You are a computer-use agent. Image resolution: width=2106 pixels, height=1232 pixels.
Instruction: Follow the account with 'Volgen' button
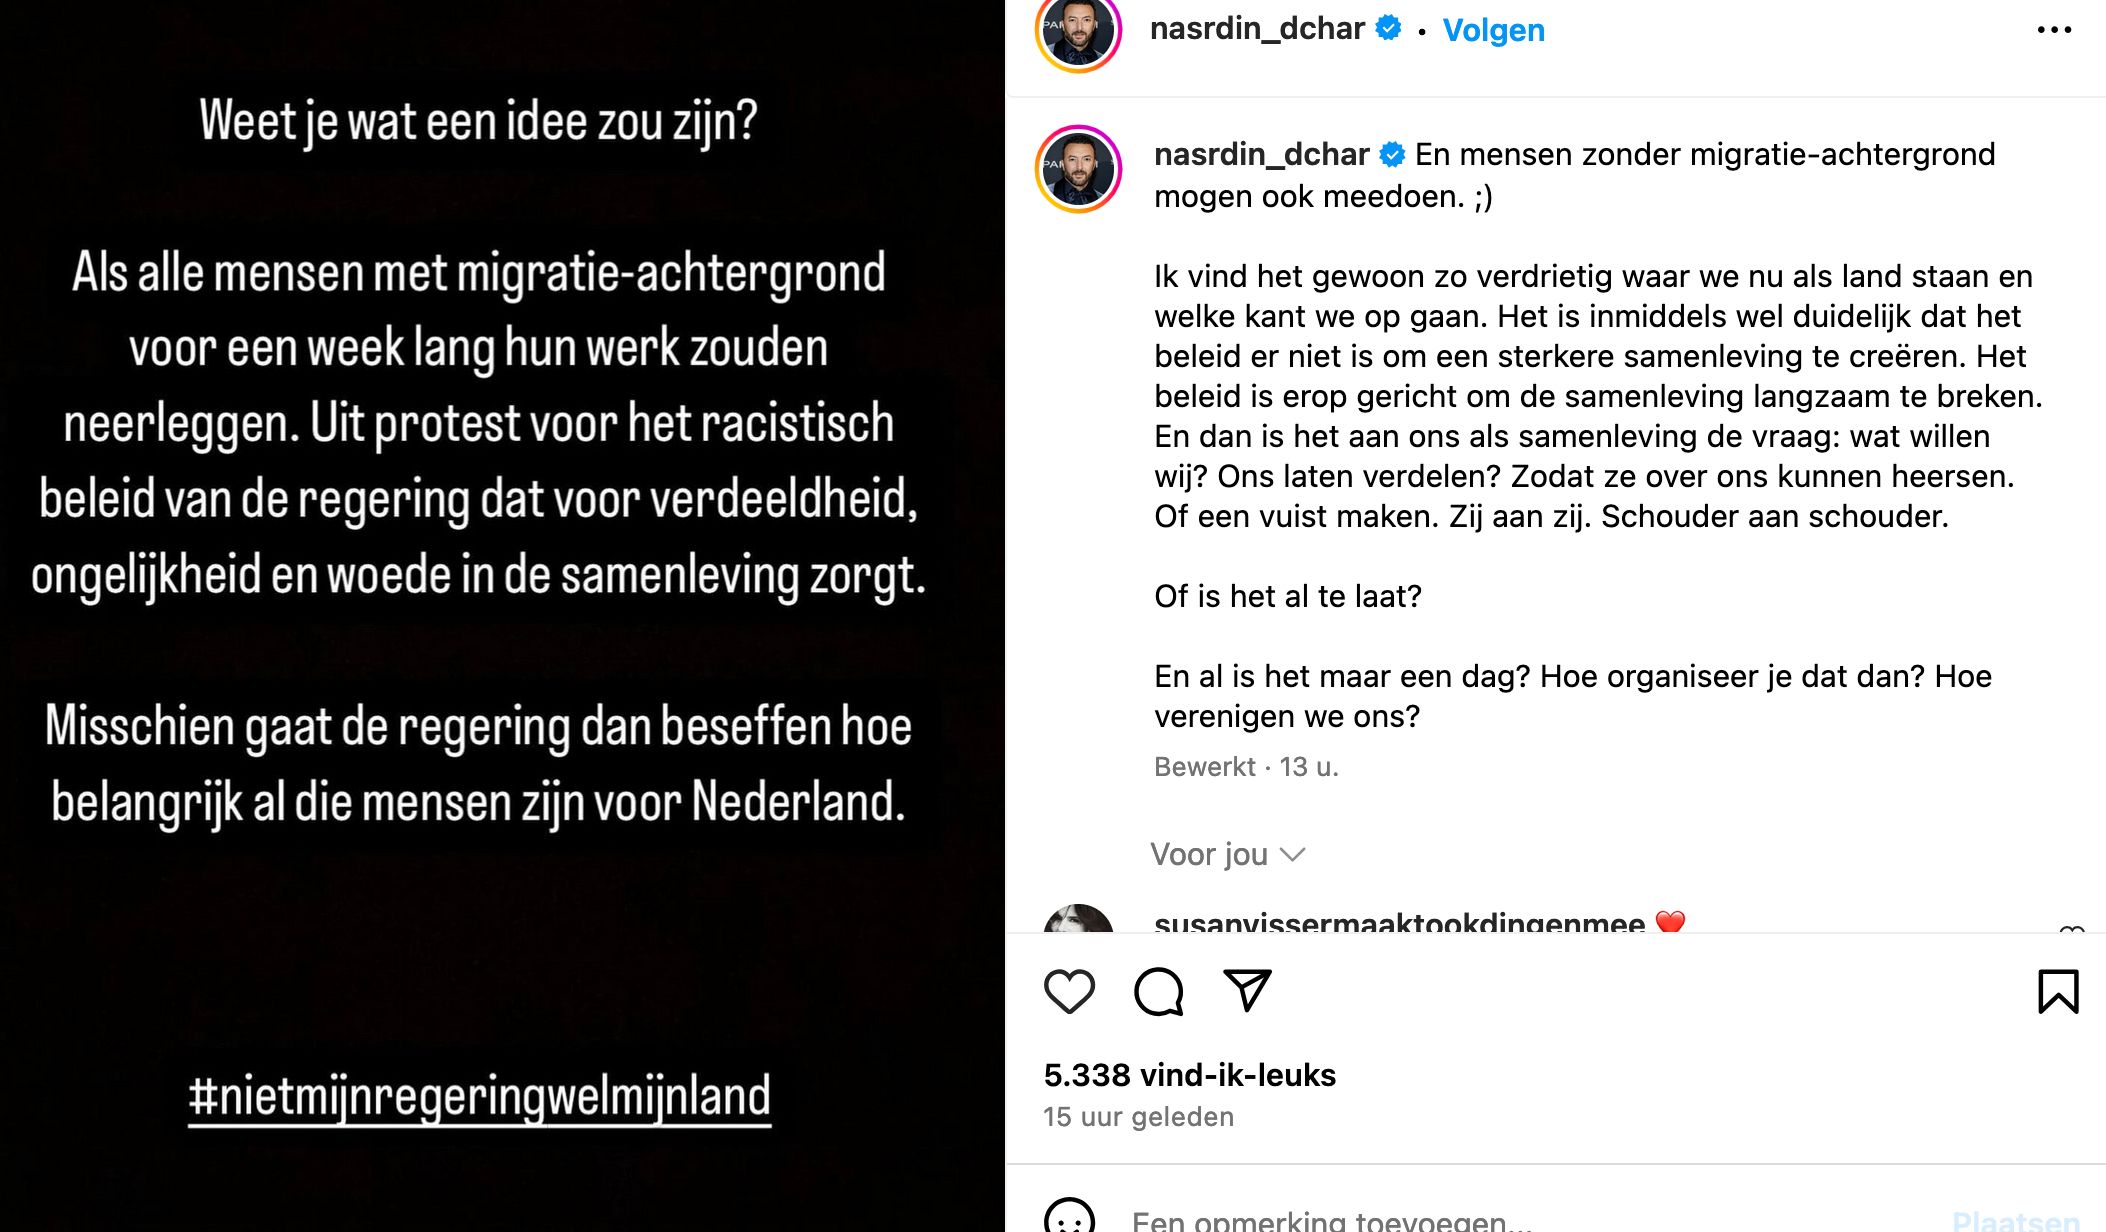(x=1493, y=30)
